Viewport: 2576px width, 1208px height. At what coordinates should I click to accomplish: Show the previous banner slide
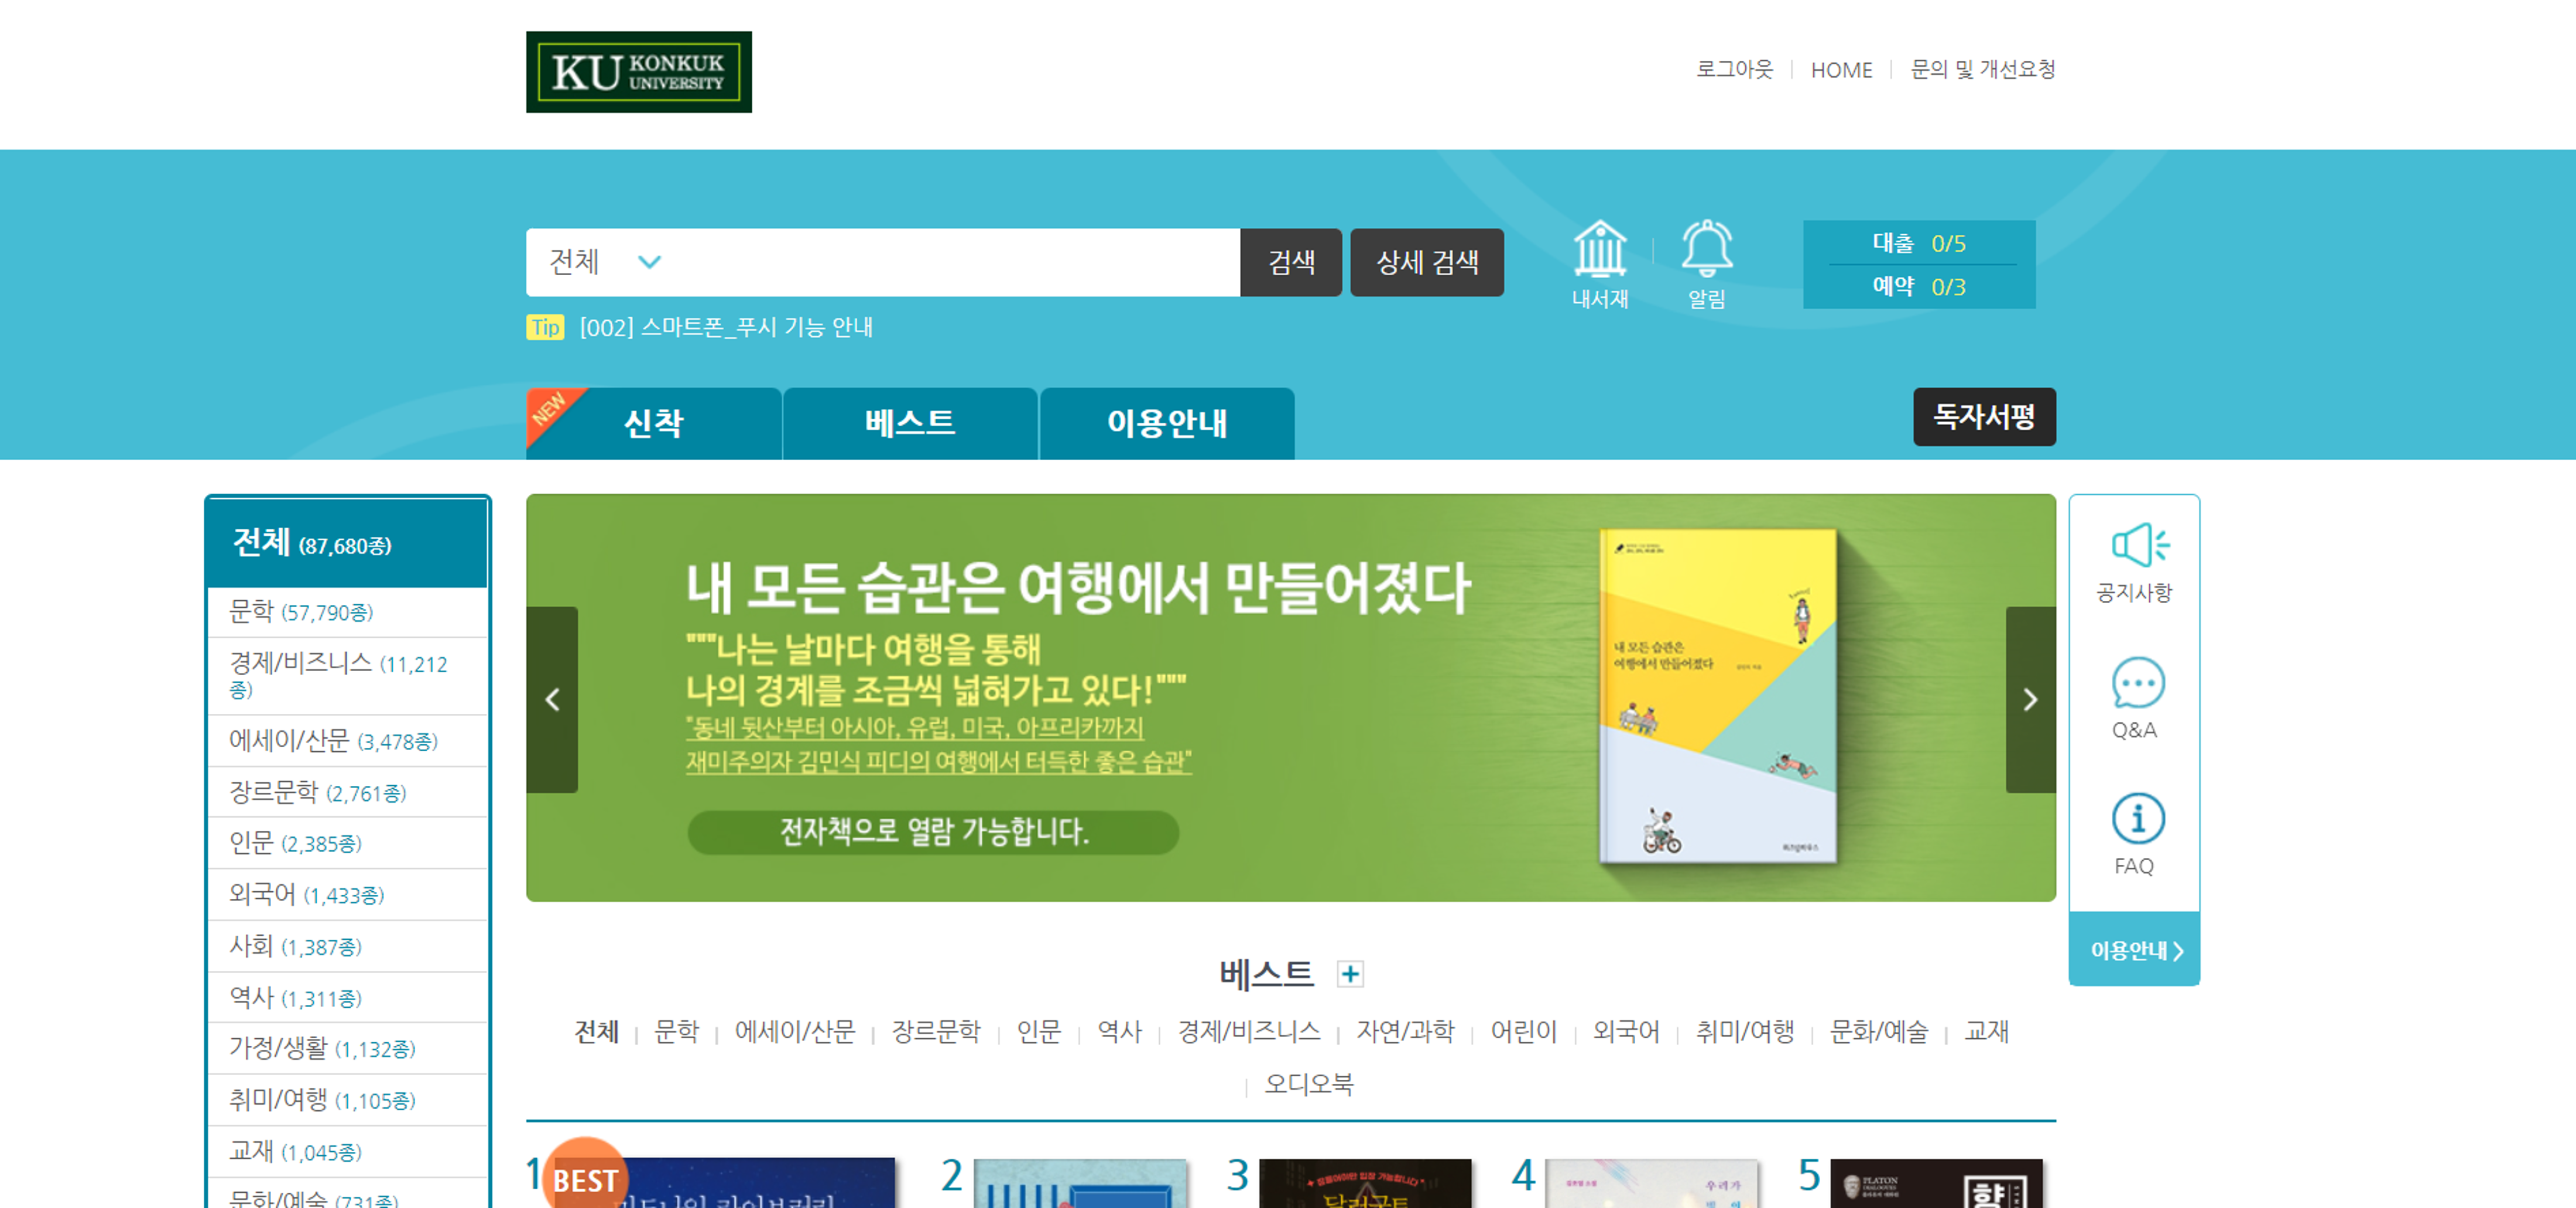[x=552, y=700]
